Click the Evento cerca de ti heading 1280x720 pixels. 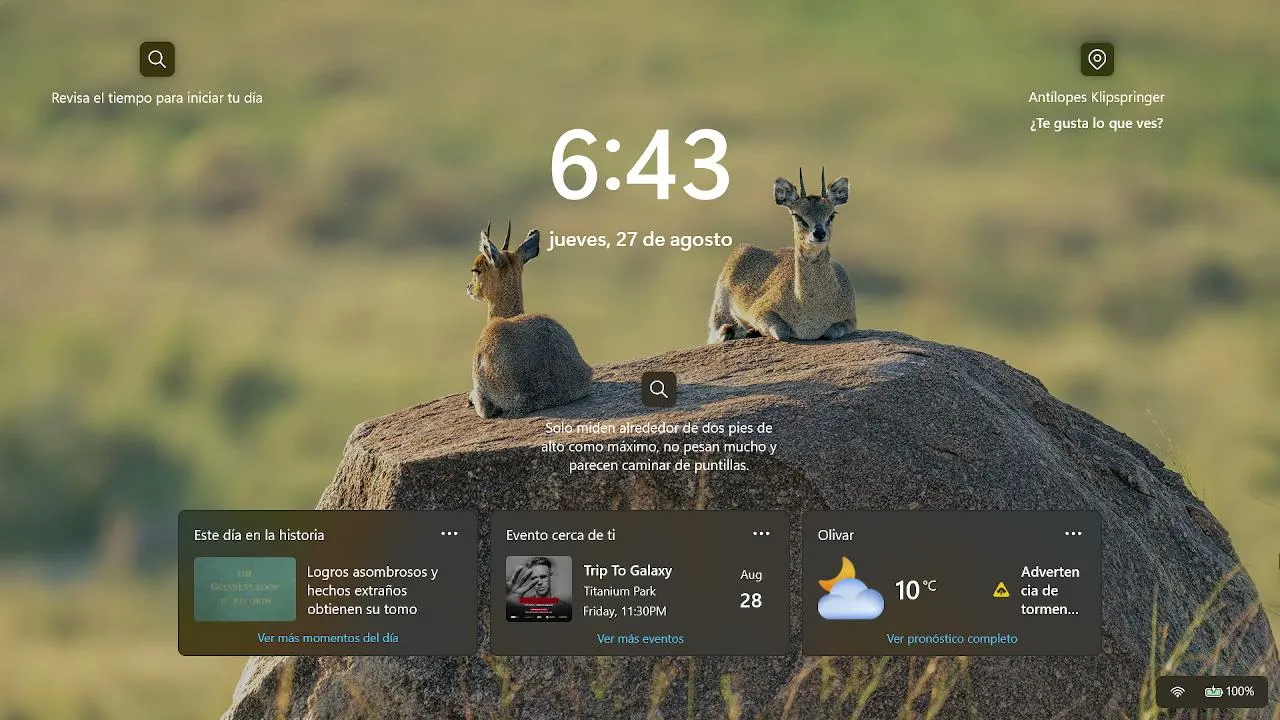561,535
